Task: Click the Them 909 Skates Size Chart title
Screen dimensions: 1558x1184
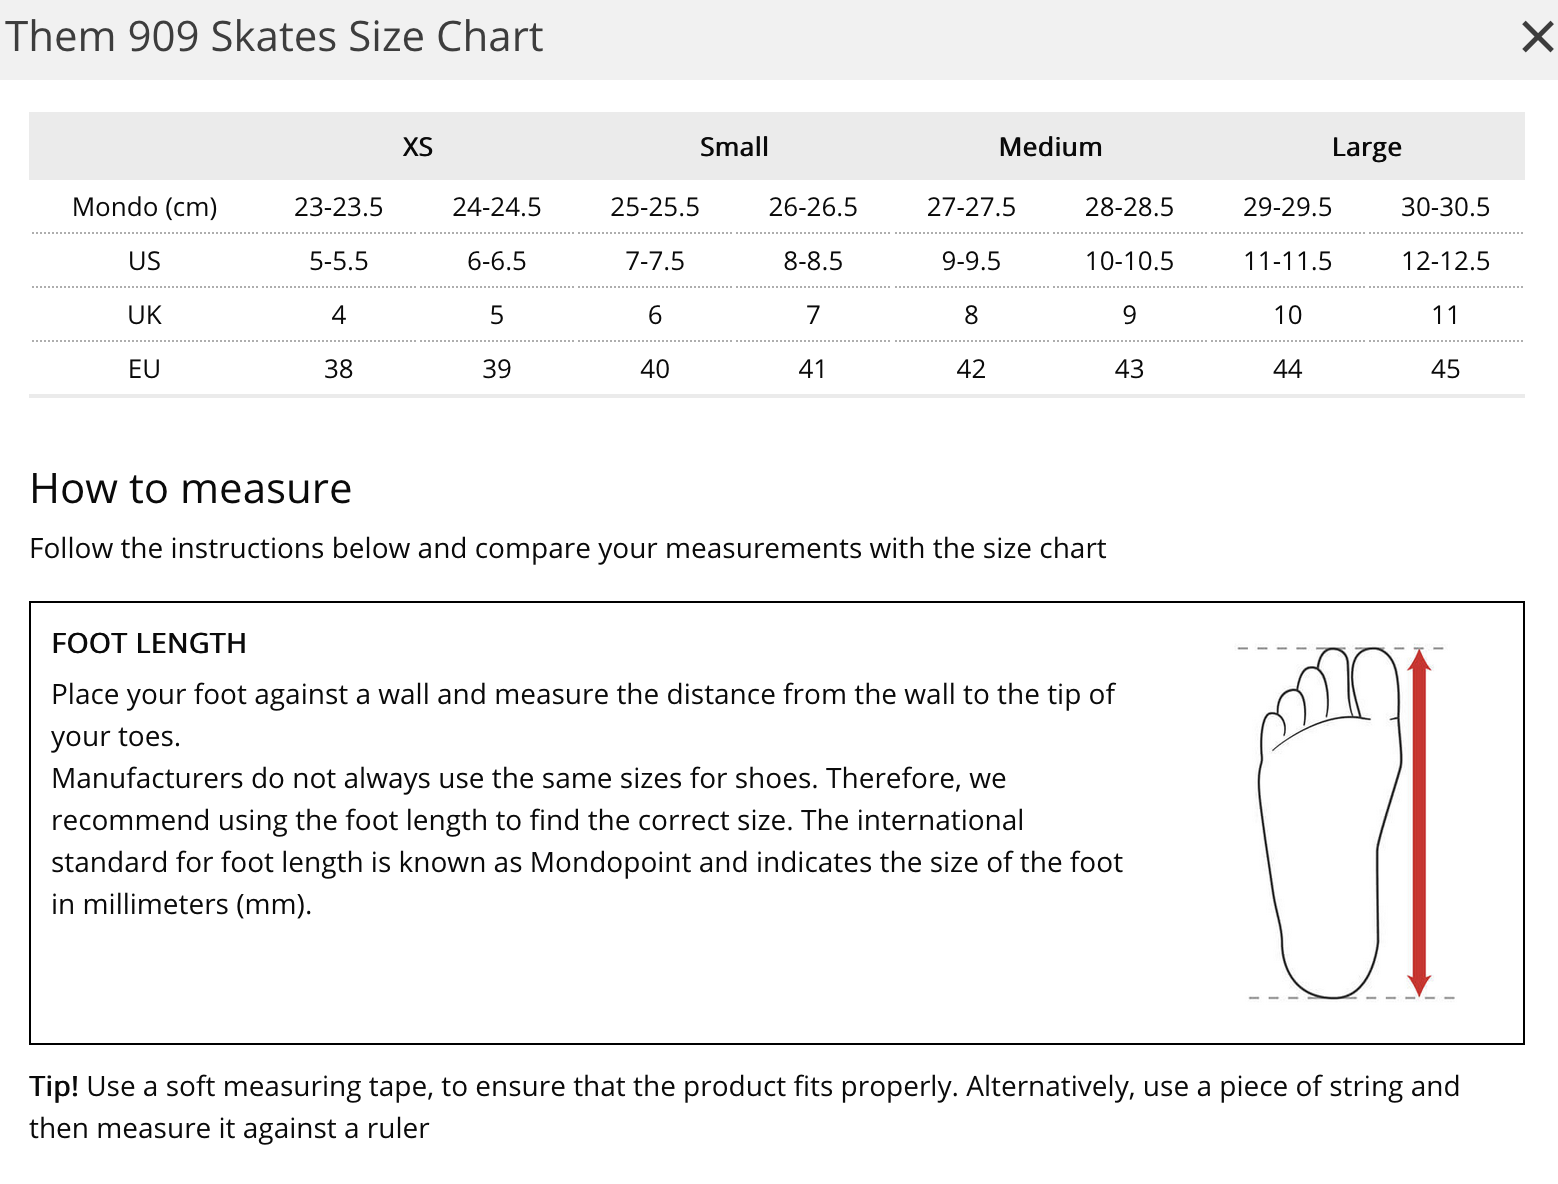Action: 274,37
